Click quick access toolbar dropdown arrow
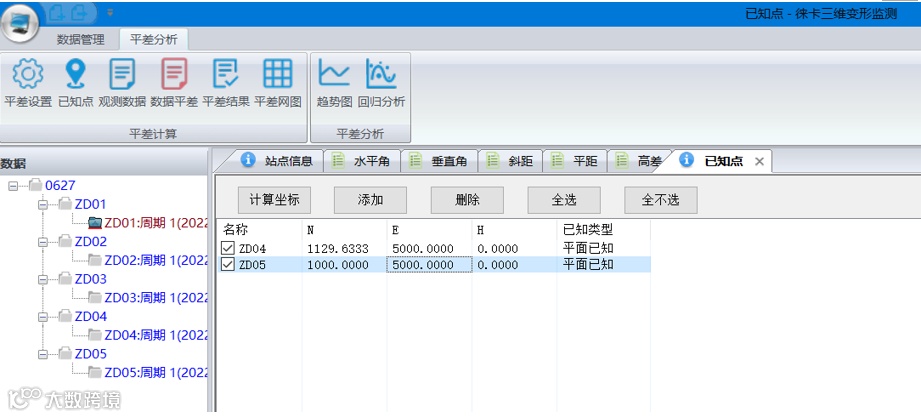This screenshot has width=921, height=417. (x=110, y=12)
